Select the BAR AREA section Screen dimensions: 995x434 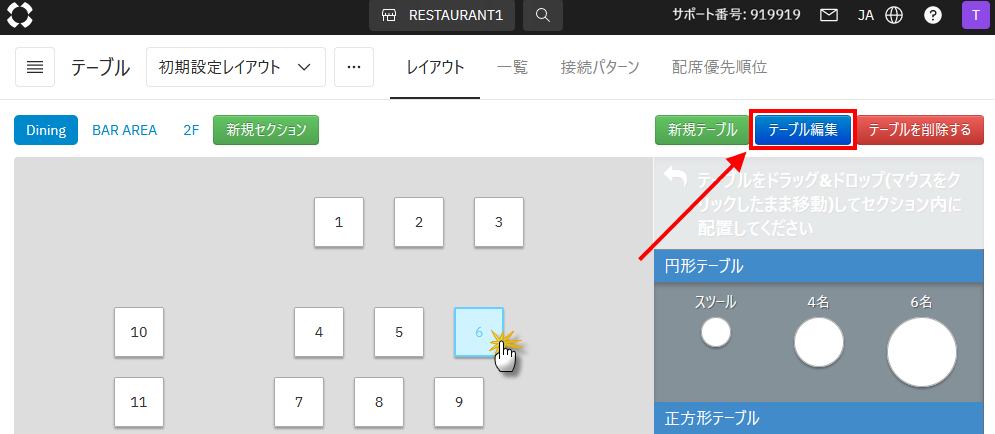pyautogui.click(x=124, y=130)
